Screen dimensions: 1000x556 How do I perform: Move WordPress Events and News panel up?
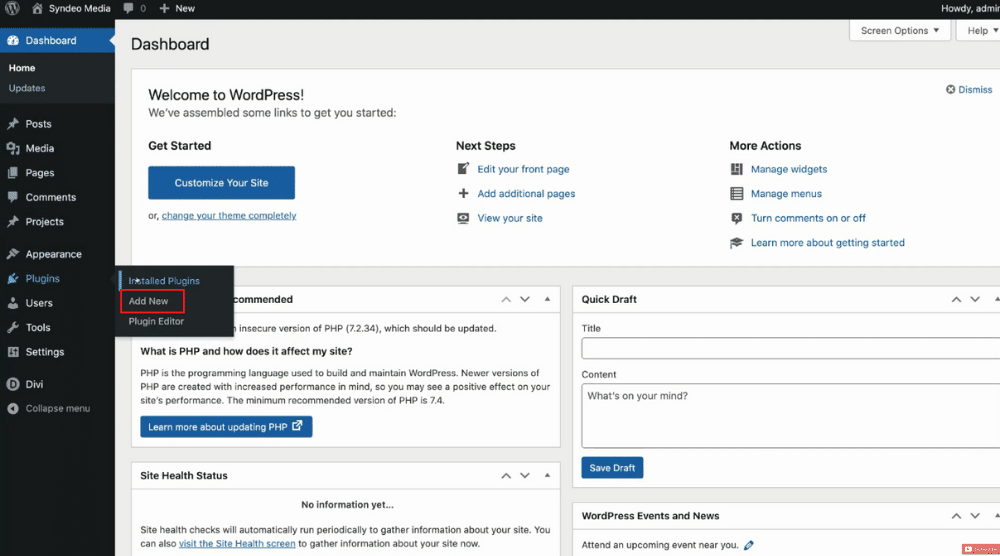click(x=956, y=516)
